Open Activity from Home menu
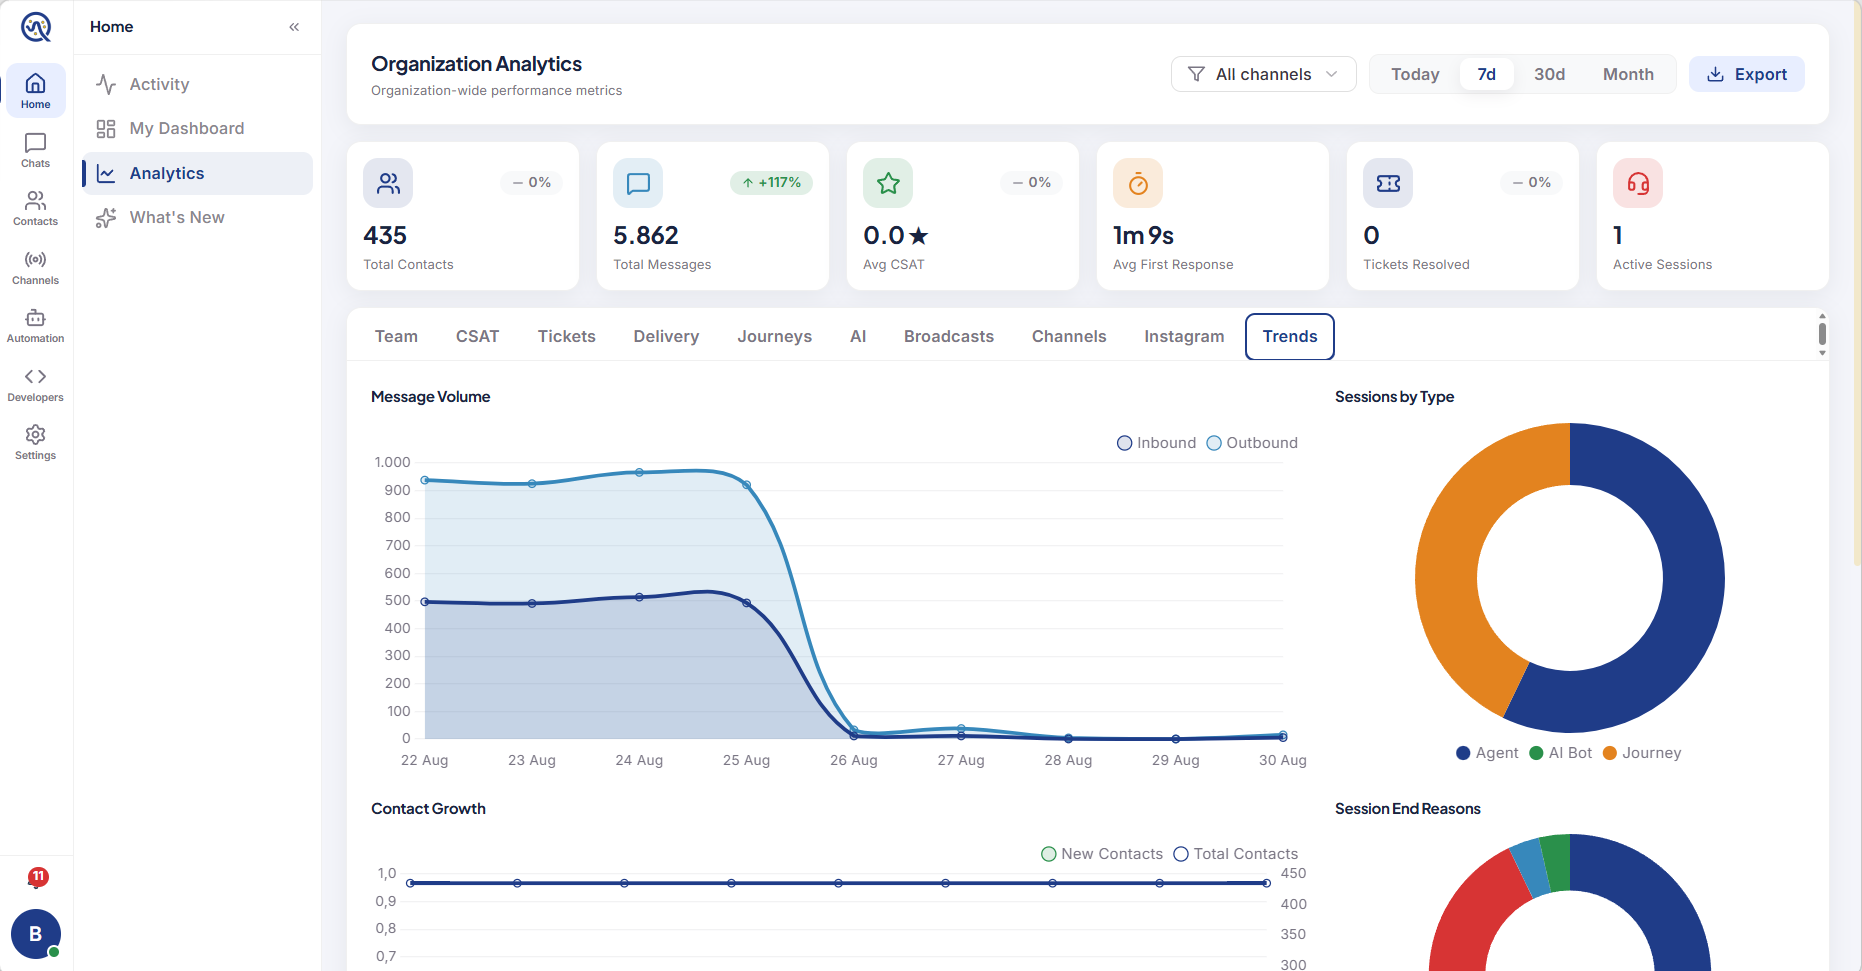The width and height of the screenshot is (1862, 971). coord(198,84)
